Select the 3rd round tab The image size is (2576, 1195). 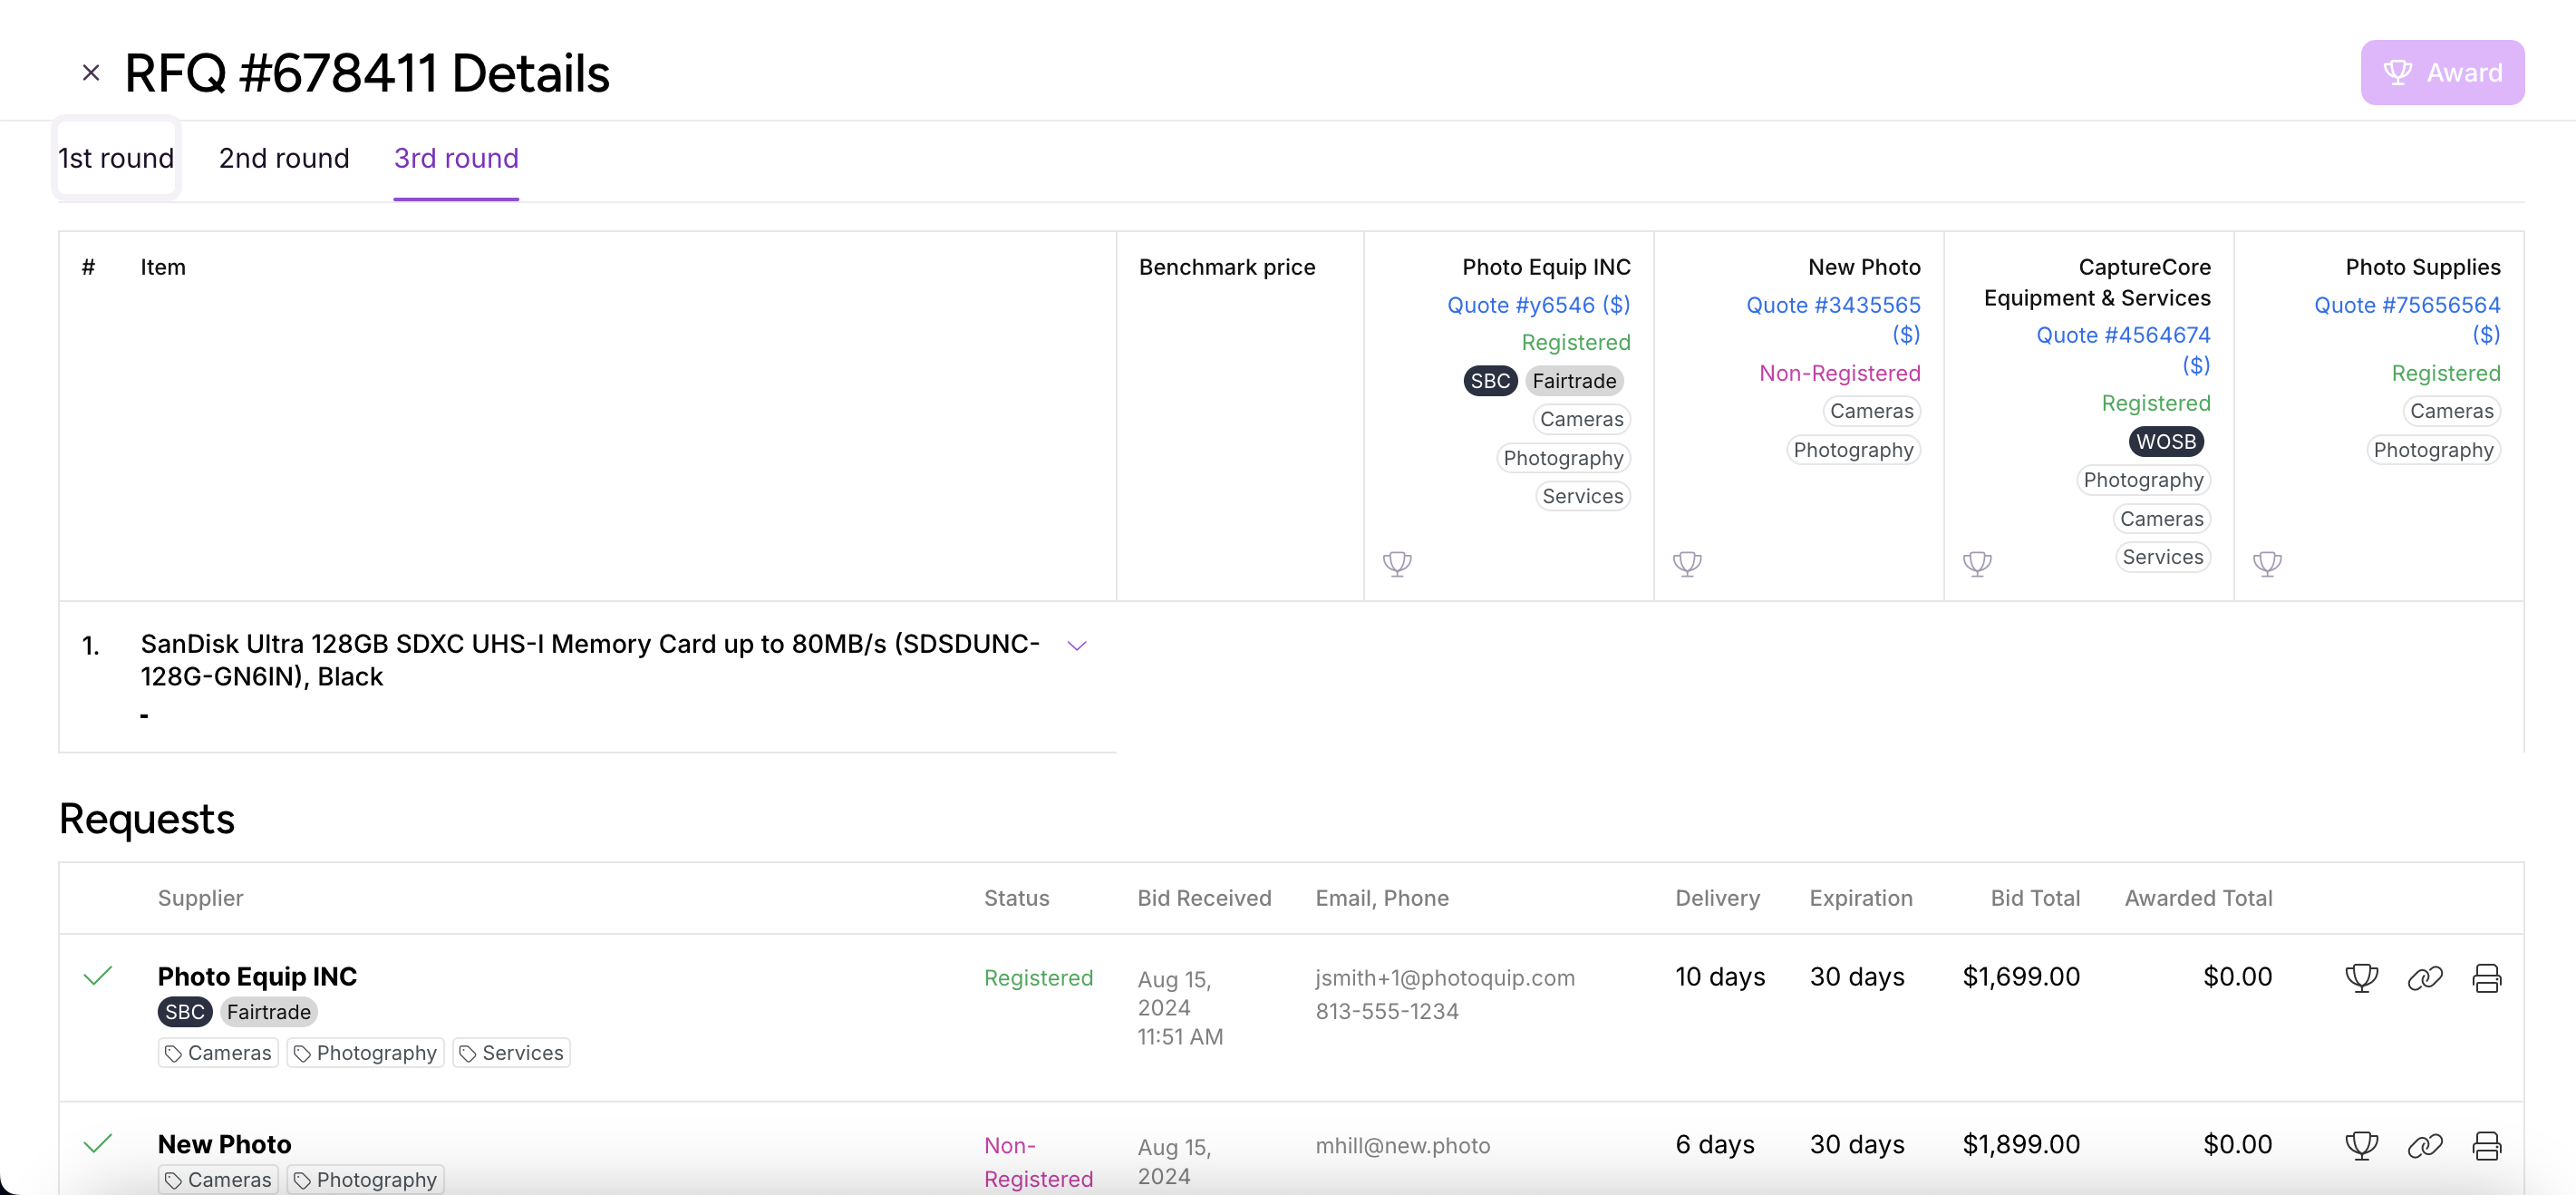456,159
